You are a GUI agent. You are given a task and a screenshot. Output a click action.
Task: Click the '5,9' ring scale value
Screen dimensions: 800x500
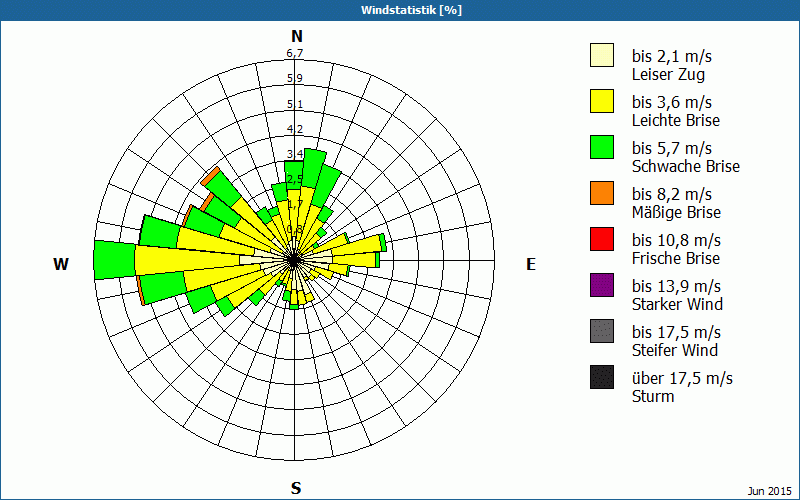pos(295,78)
